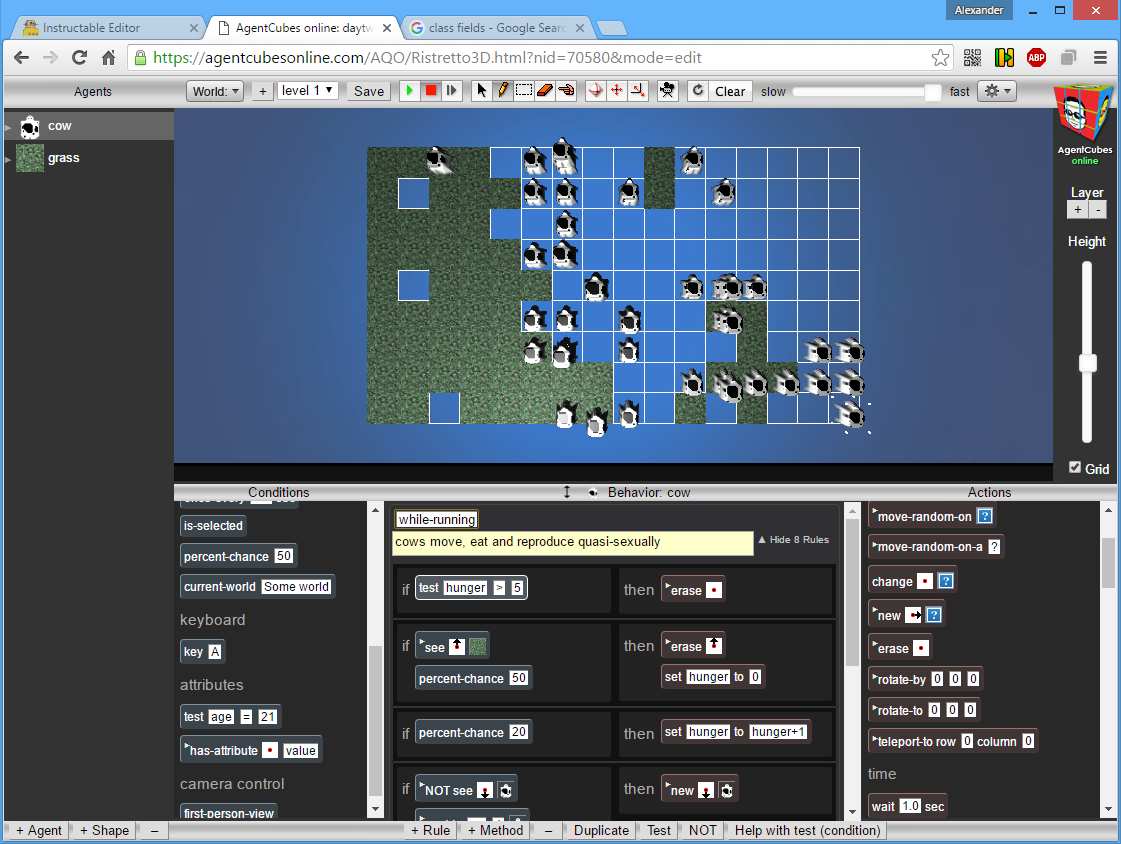
Task: Open Help with test (condition)
Action: (807, 830)
